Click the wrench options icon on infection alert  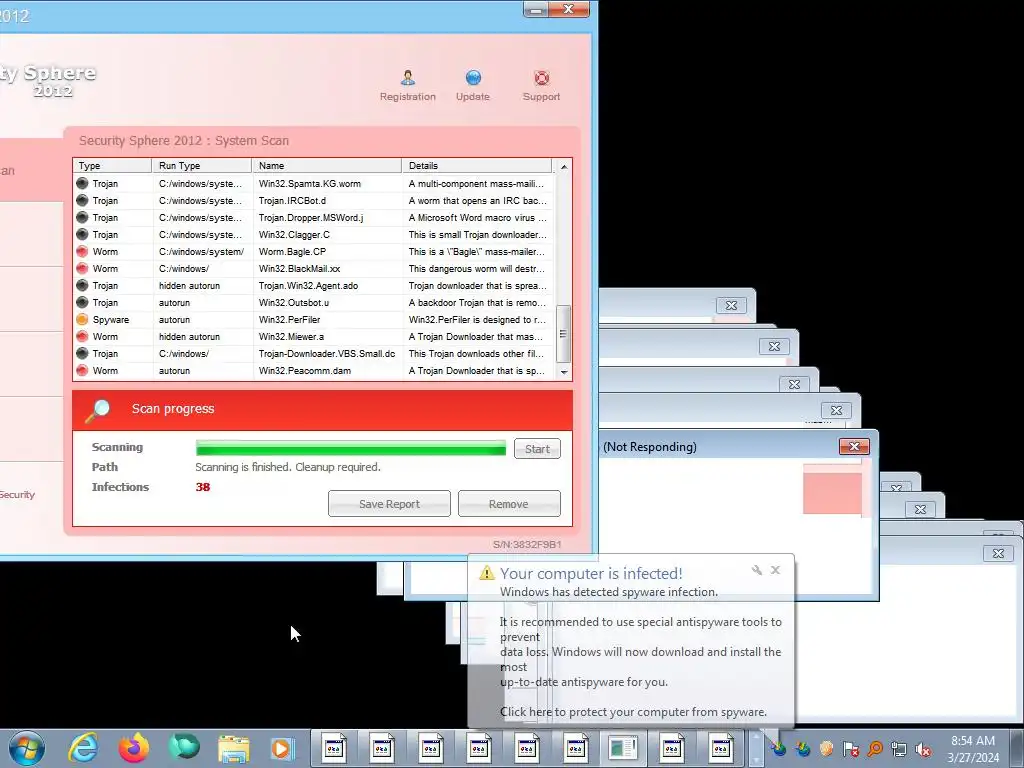pos(757,570)
